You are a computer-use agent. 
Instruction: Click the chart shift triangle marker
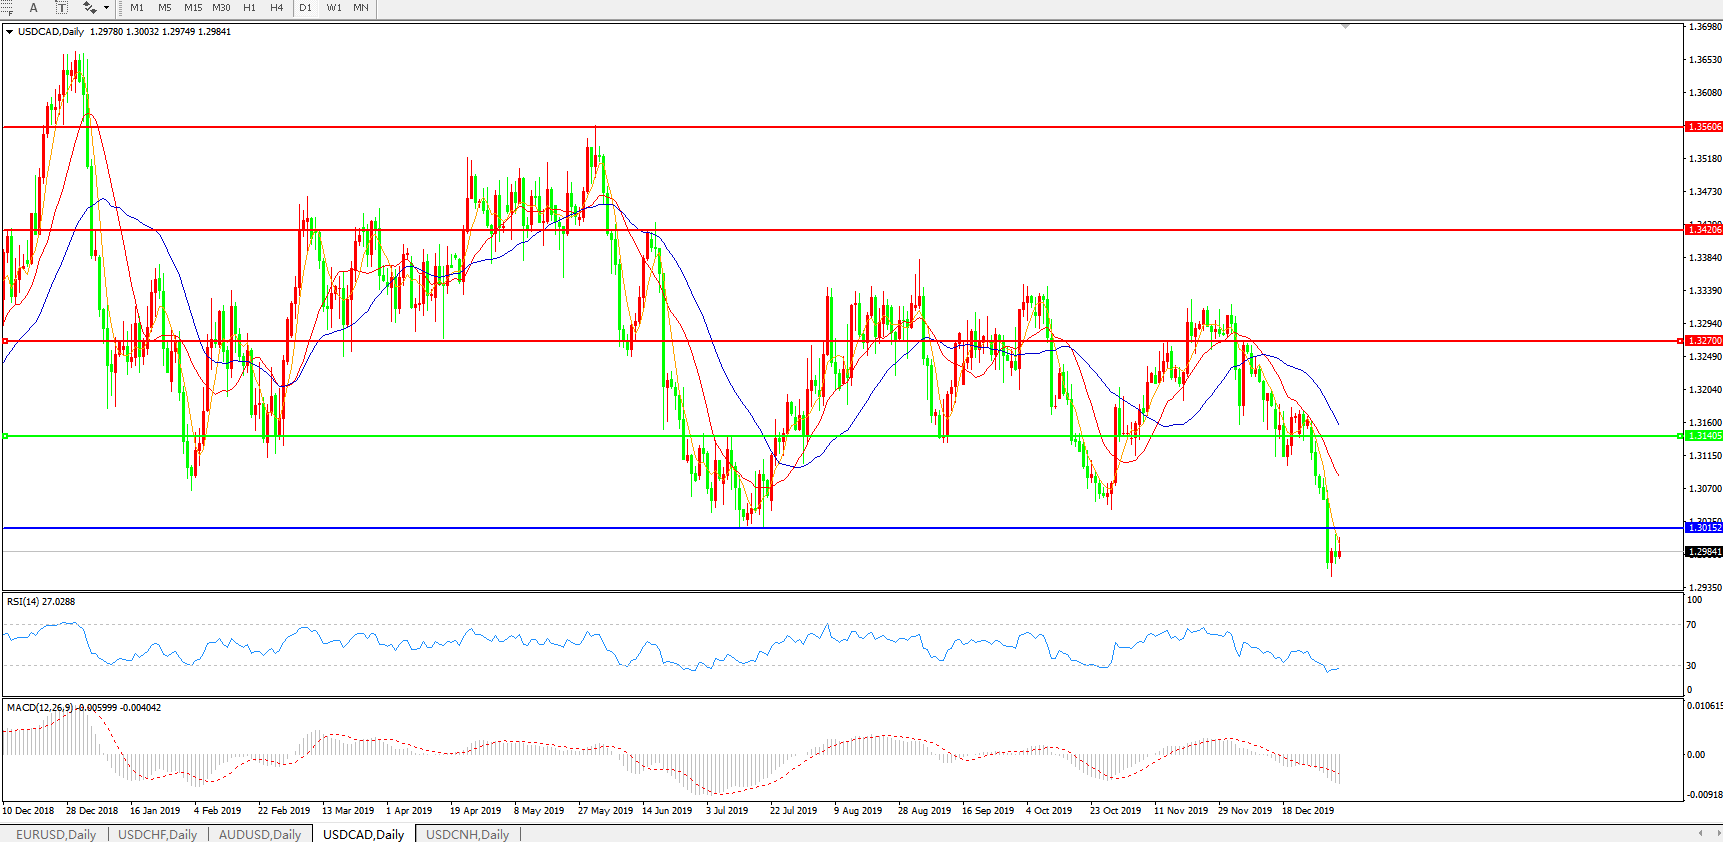[x=1345, y=26]
